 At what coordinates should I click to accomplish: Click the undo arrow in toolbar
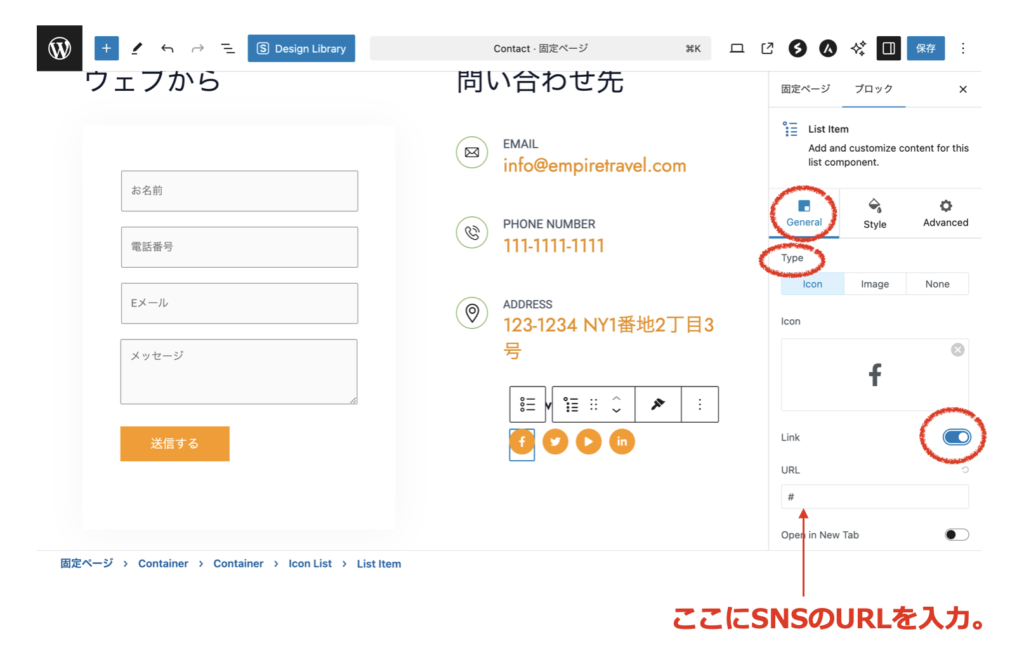point(167,48)
